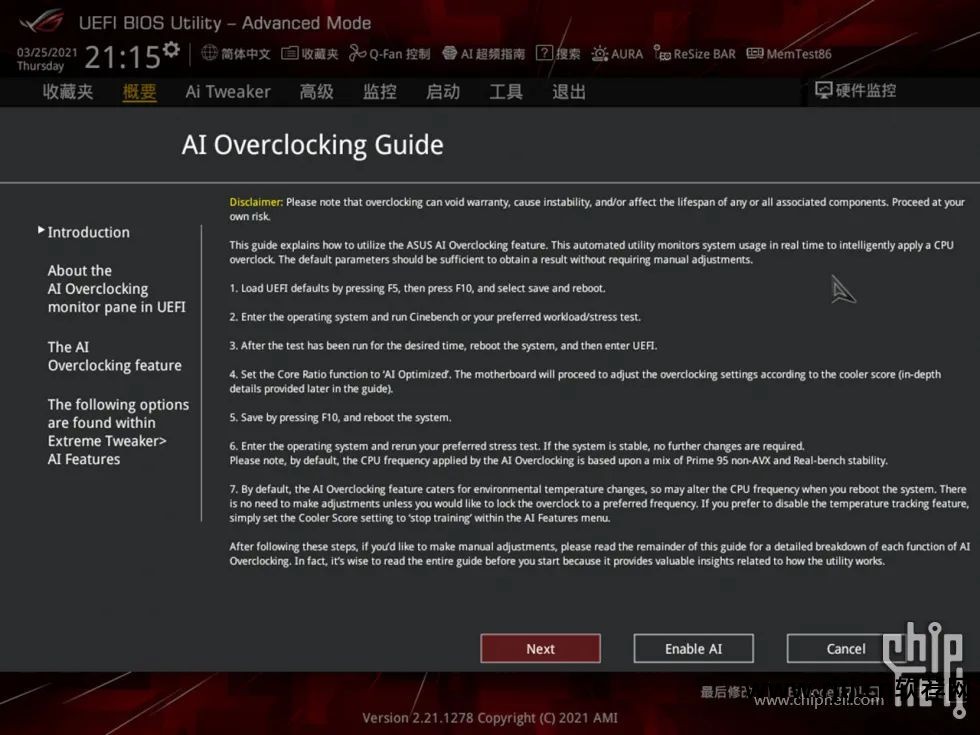Switch to 监控 tab
This screenshot has height=735, width=980.
379,92
